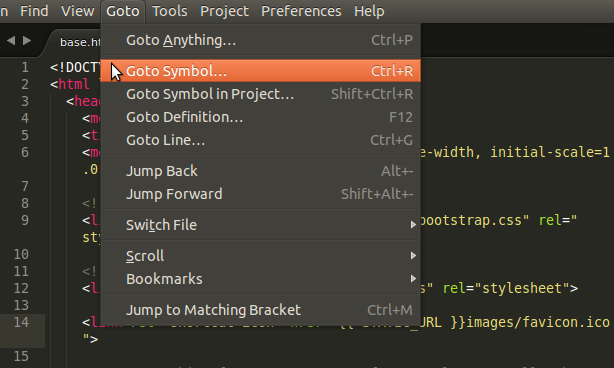Screen dimensions: 614x368
Task: Choose Goto Anything… entry
Action: 261,40
